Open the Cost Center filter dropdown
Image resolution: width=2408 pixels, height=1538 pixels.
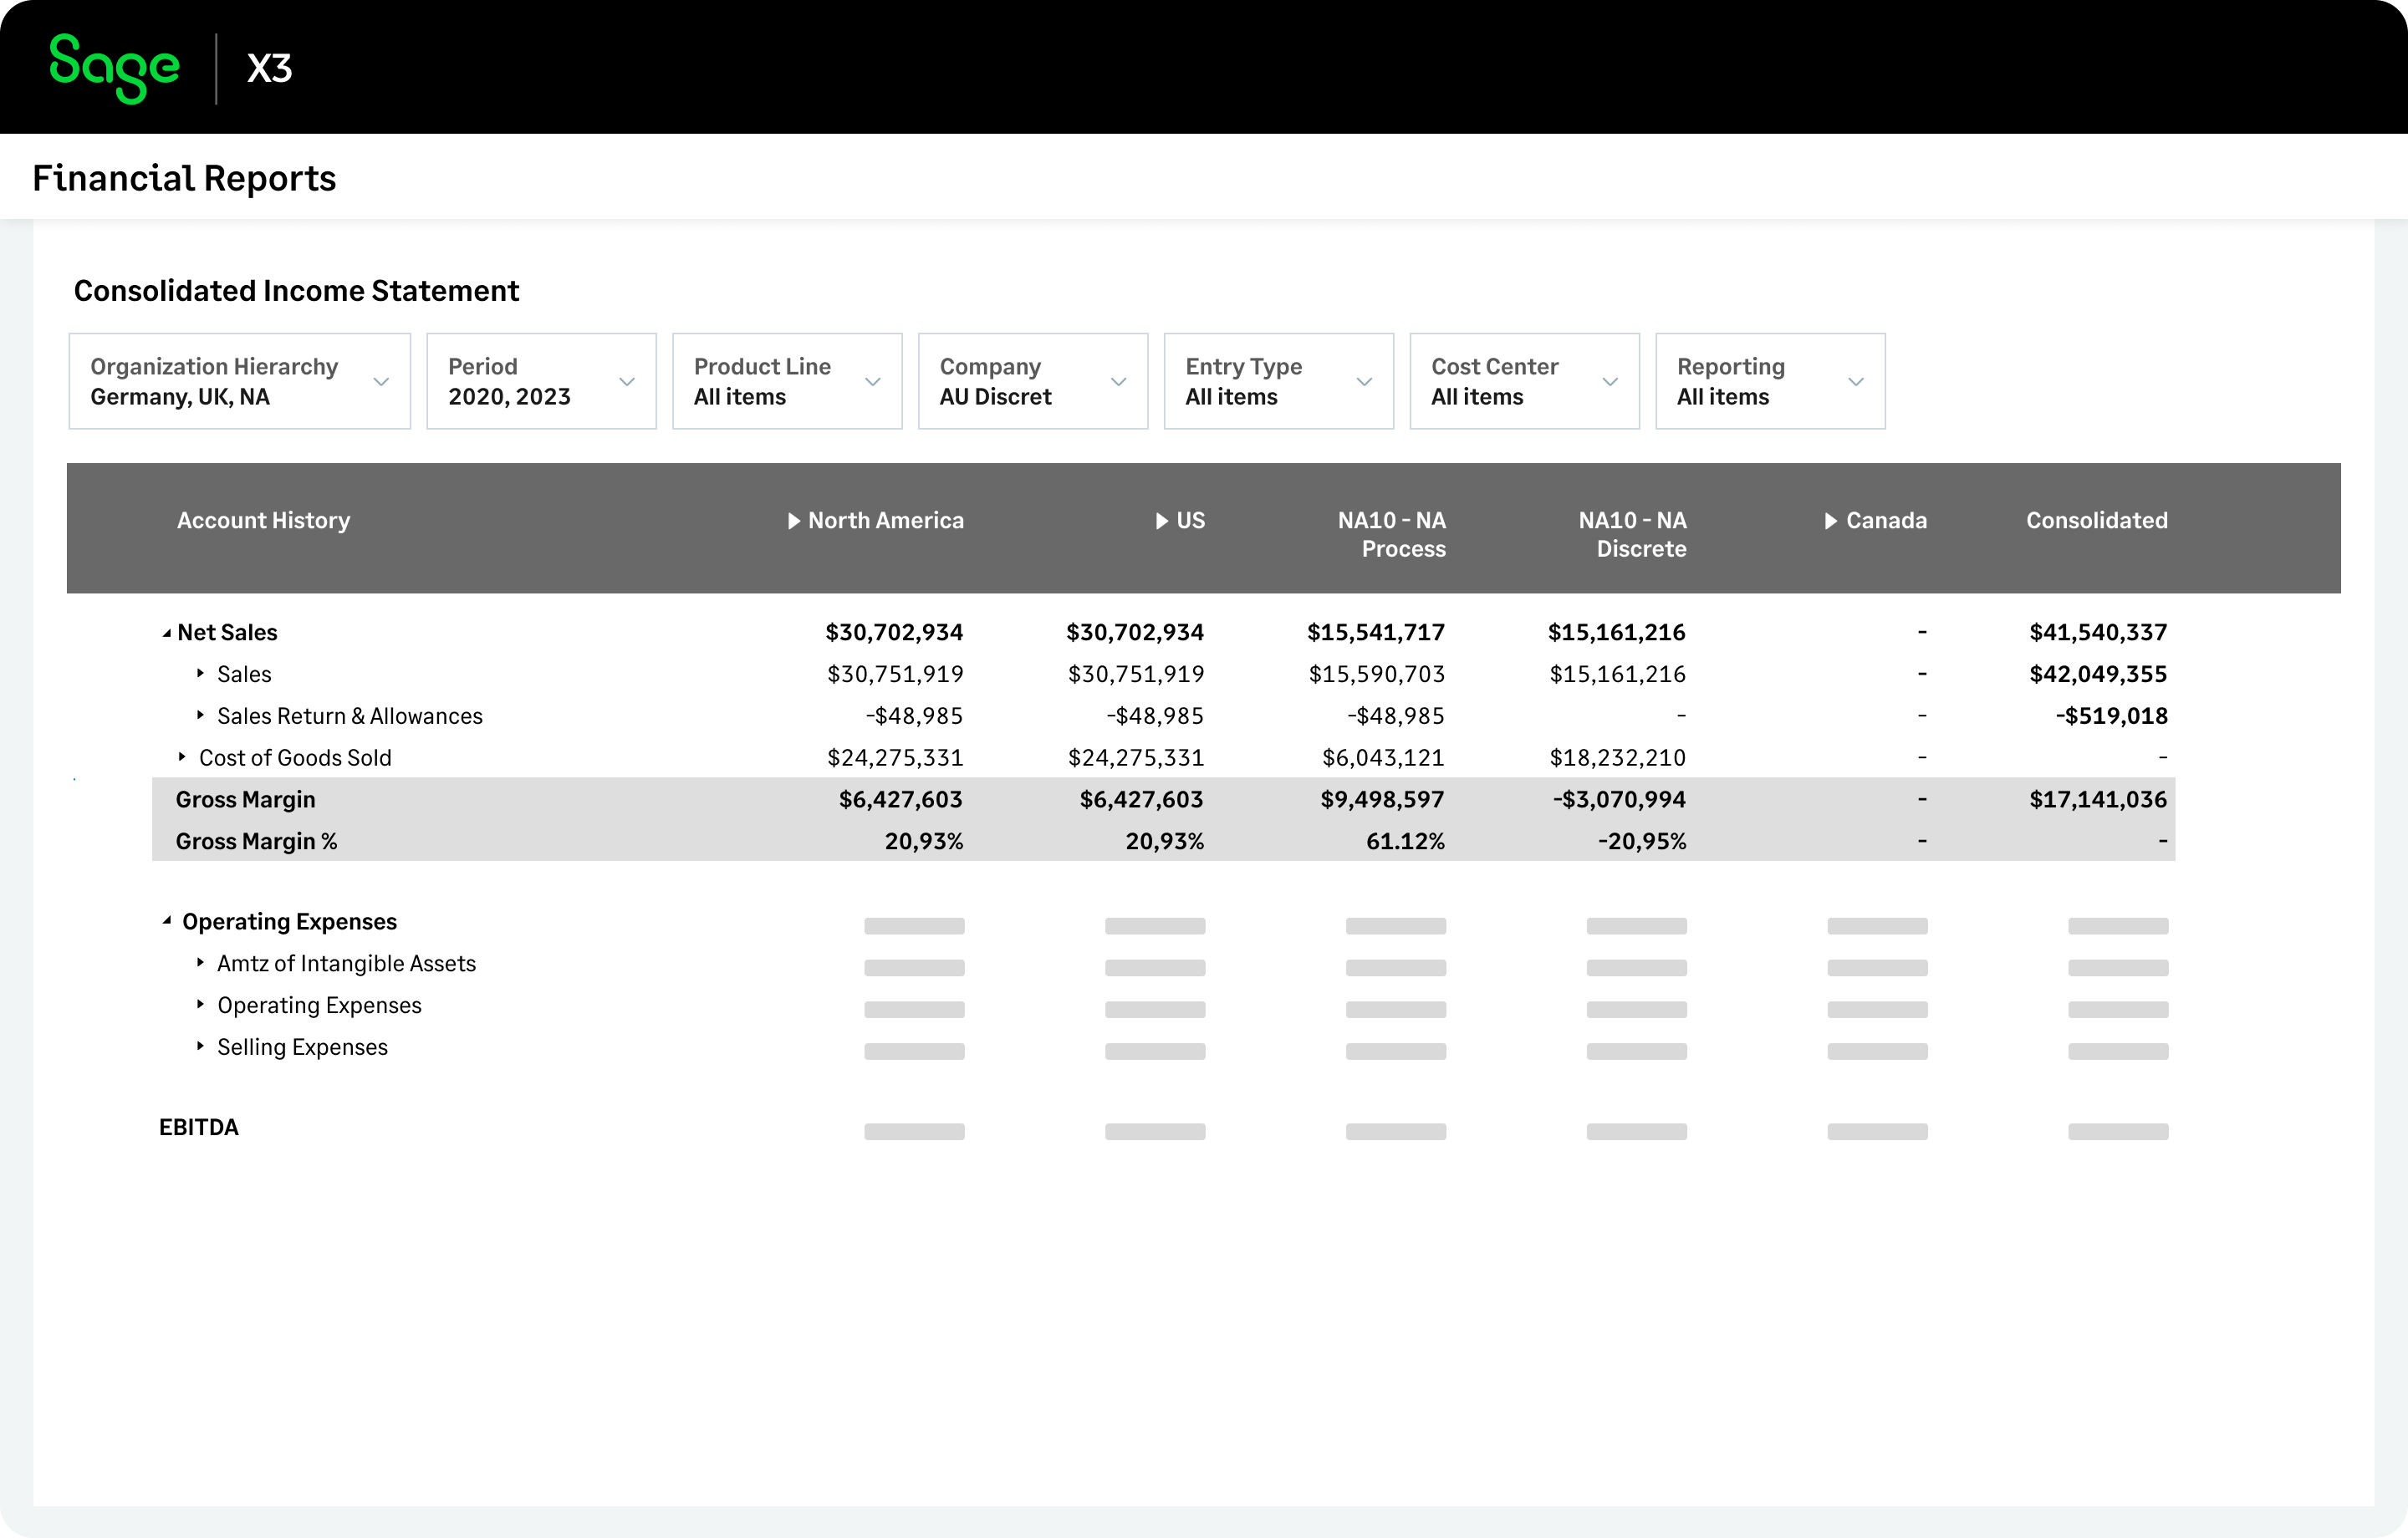click(1524, 381)
